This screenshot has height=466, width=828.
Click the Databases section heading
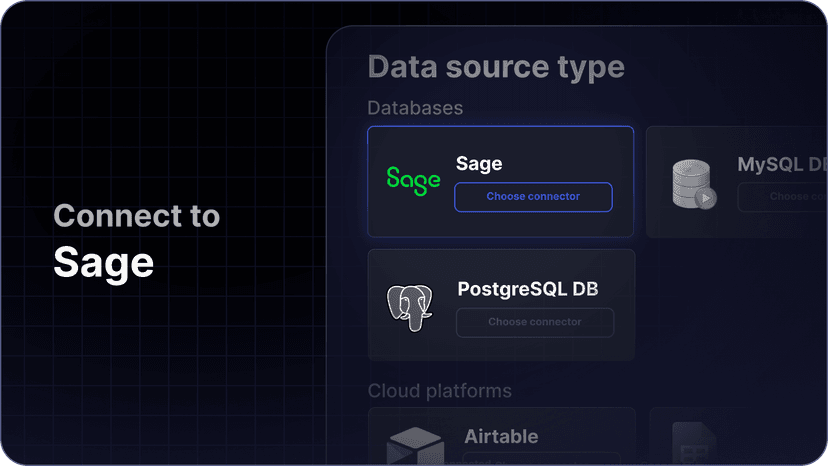click(x=415, y=108)
